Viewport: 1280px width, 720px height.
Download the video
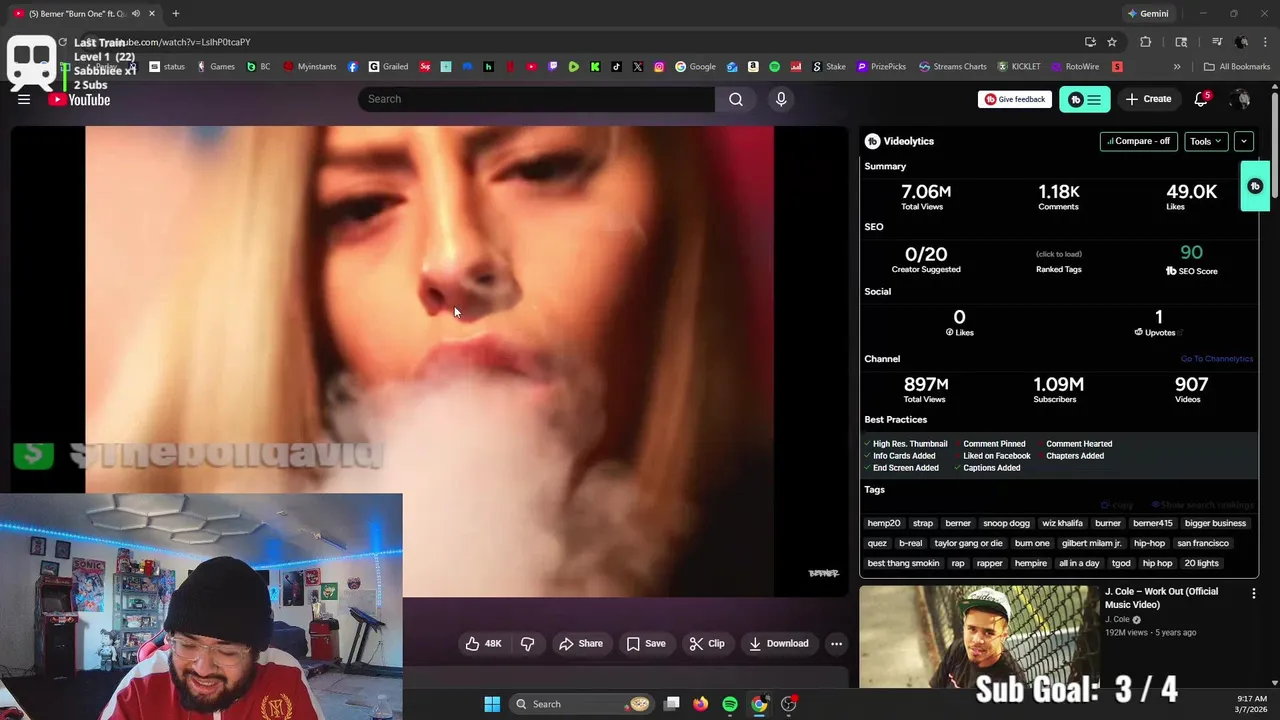click(778, 643)
